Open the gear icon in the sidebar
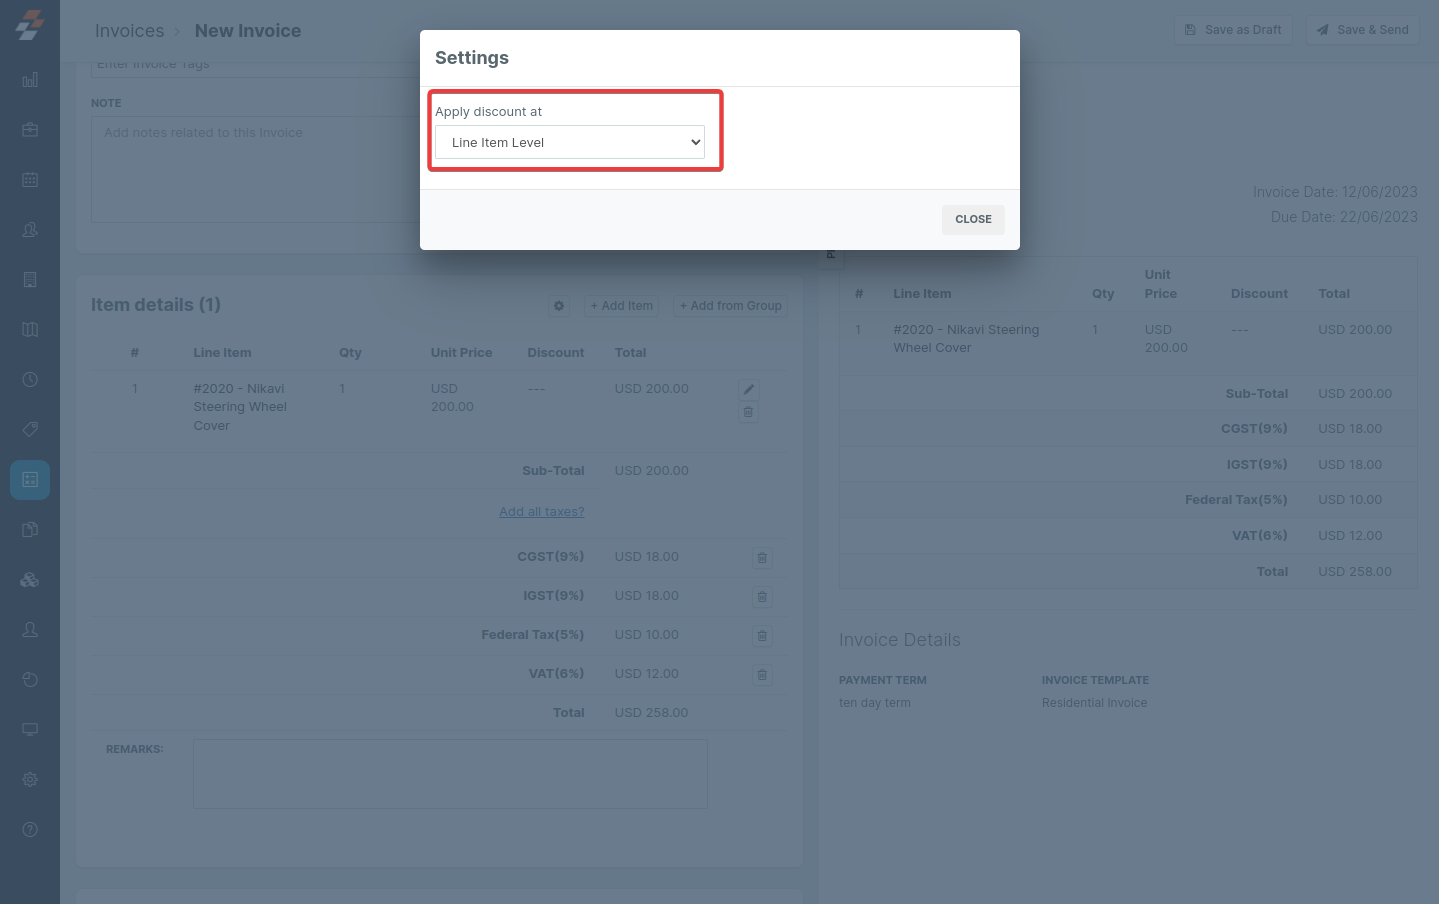The width and height of the screenshot is (1439, 904). click(30, 780)
